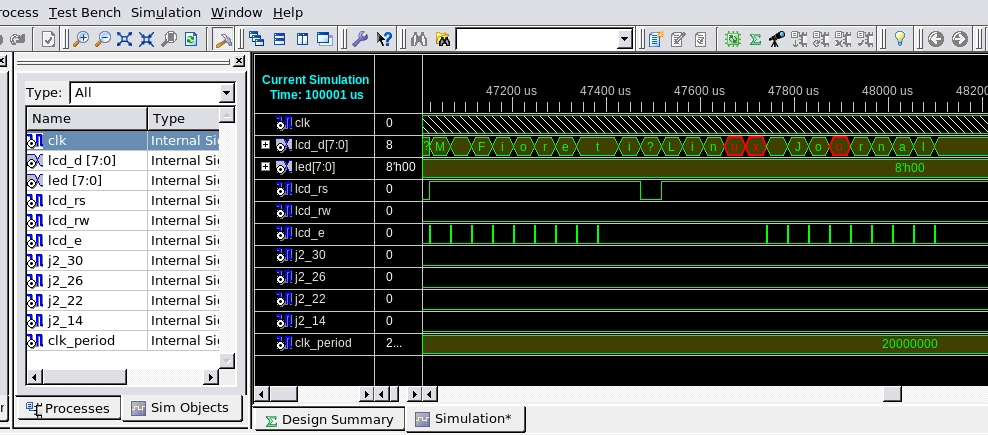Open the Test Bench menu
Screen dimensions: 988x435
[84, 13]
